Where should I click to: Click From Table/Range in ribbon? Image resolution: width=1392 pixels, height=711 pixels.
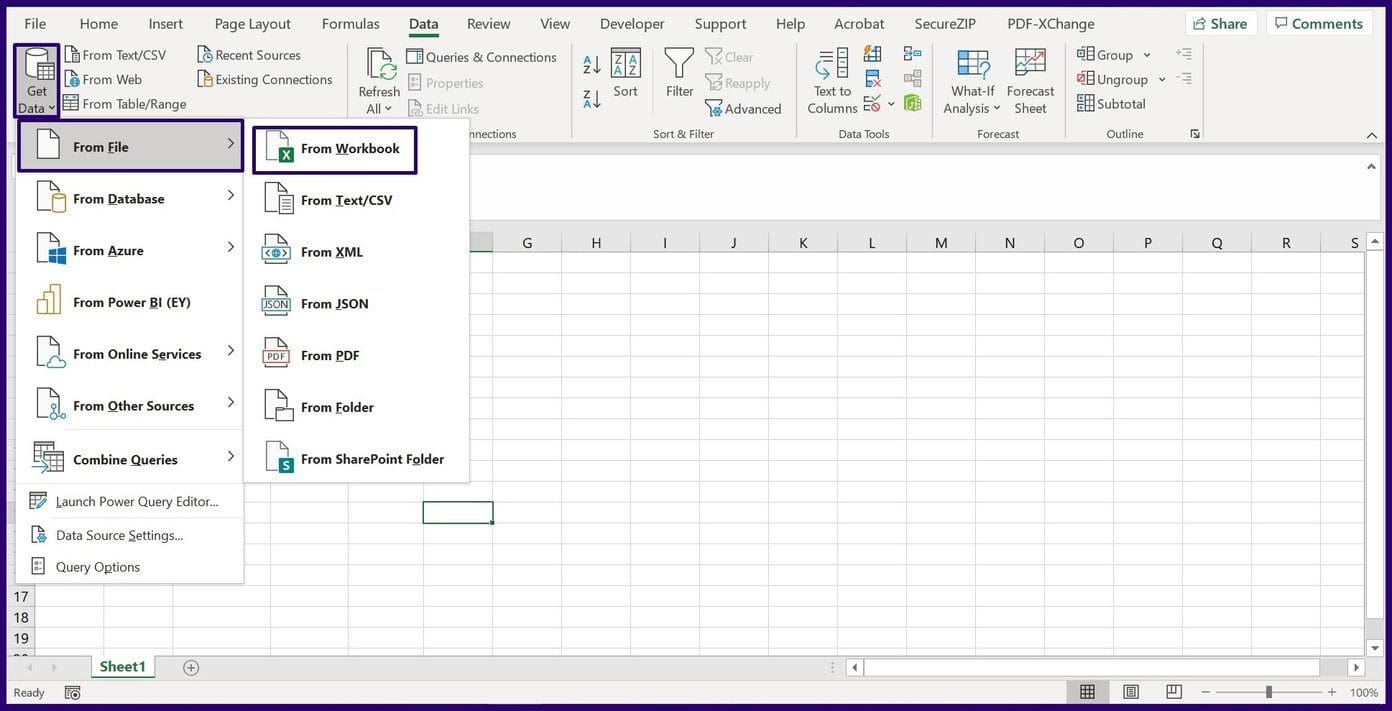pyautogui.click(x=125, y=103)
